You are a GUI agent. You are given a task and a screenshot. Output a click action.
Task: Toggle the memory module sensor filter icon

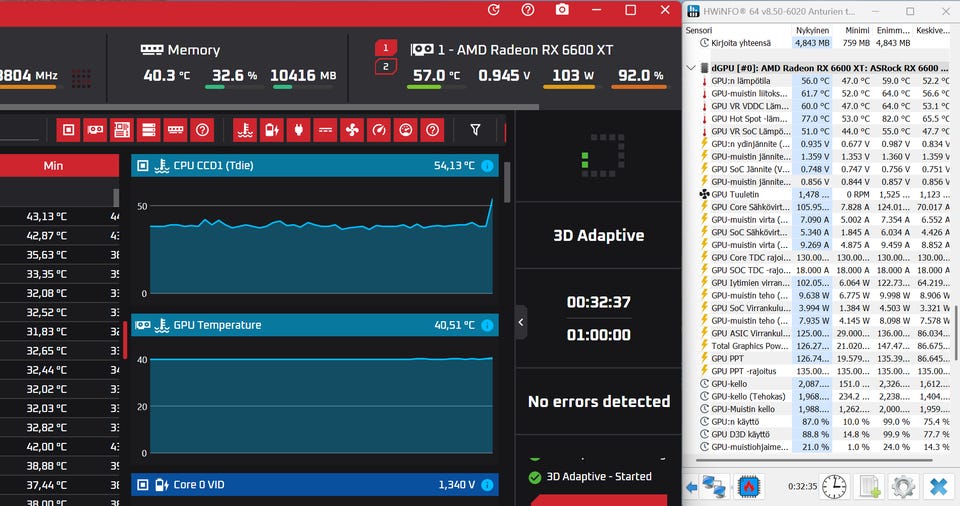point(176,130)
